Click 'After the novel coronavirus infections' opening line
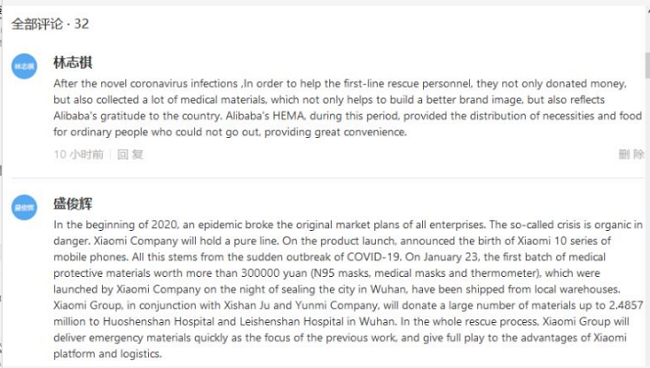650x368 pixels. 146,84
